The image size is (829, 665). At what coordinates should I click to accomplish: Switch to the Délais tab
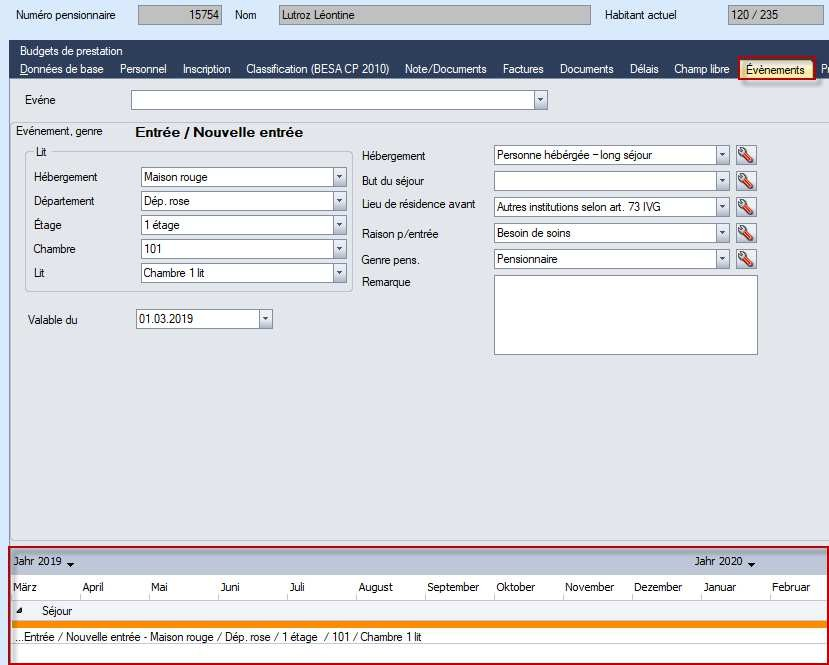pos(644,69)
